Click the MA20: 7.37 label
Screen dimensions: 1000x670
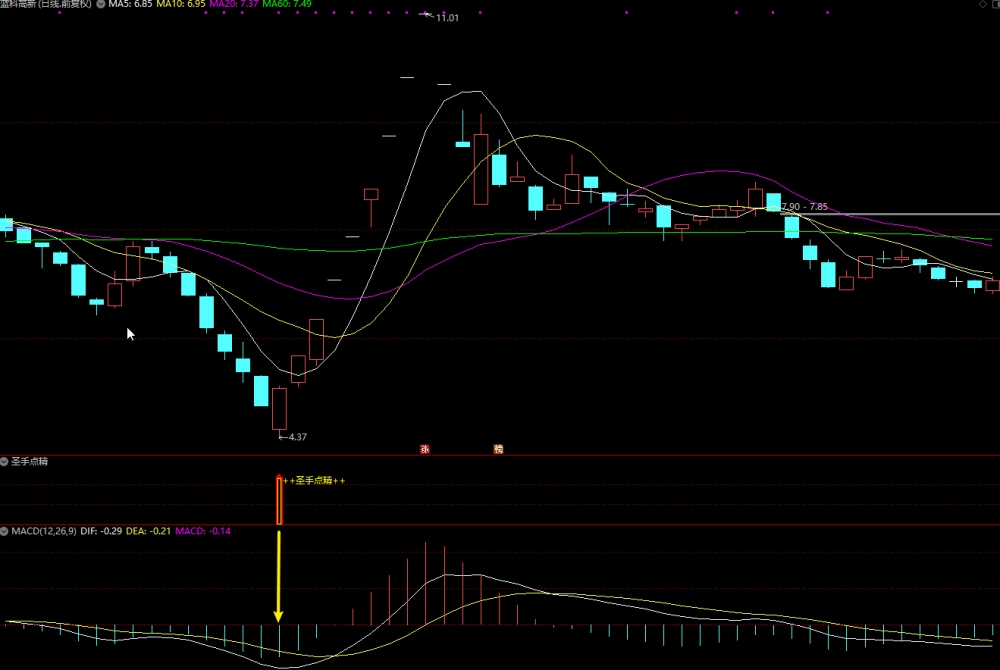point(234,4)
